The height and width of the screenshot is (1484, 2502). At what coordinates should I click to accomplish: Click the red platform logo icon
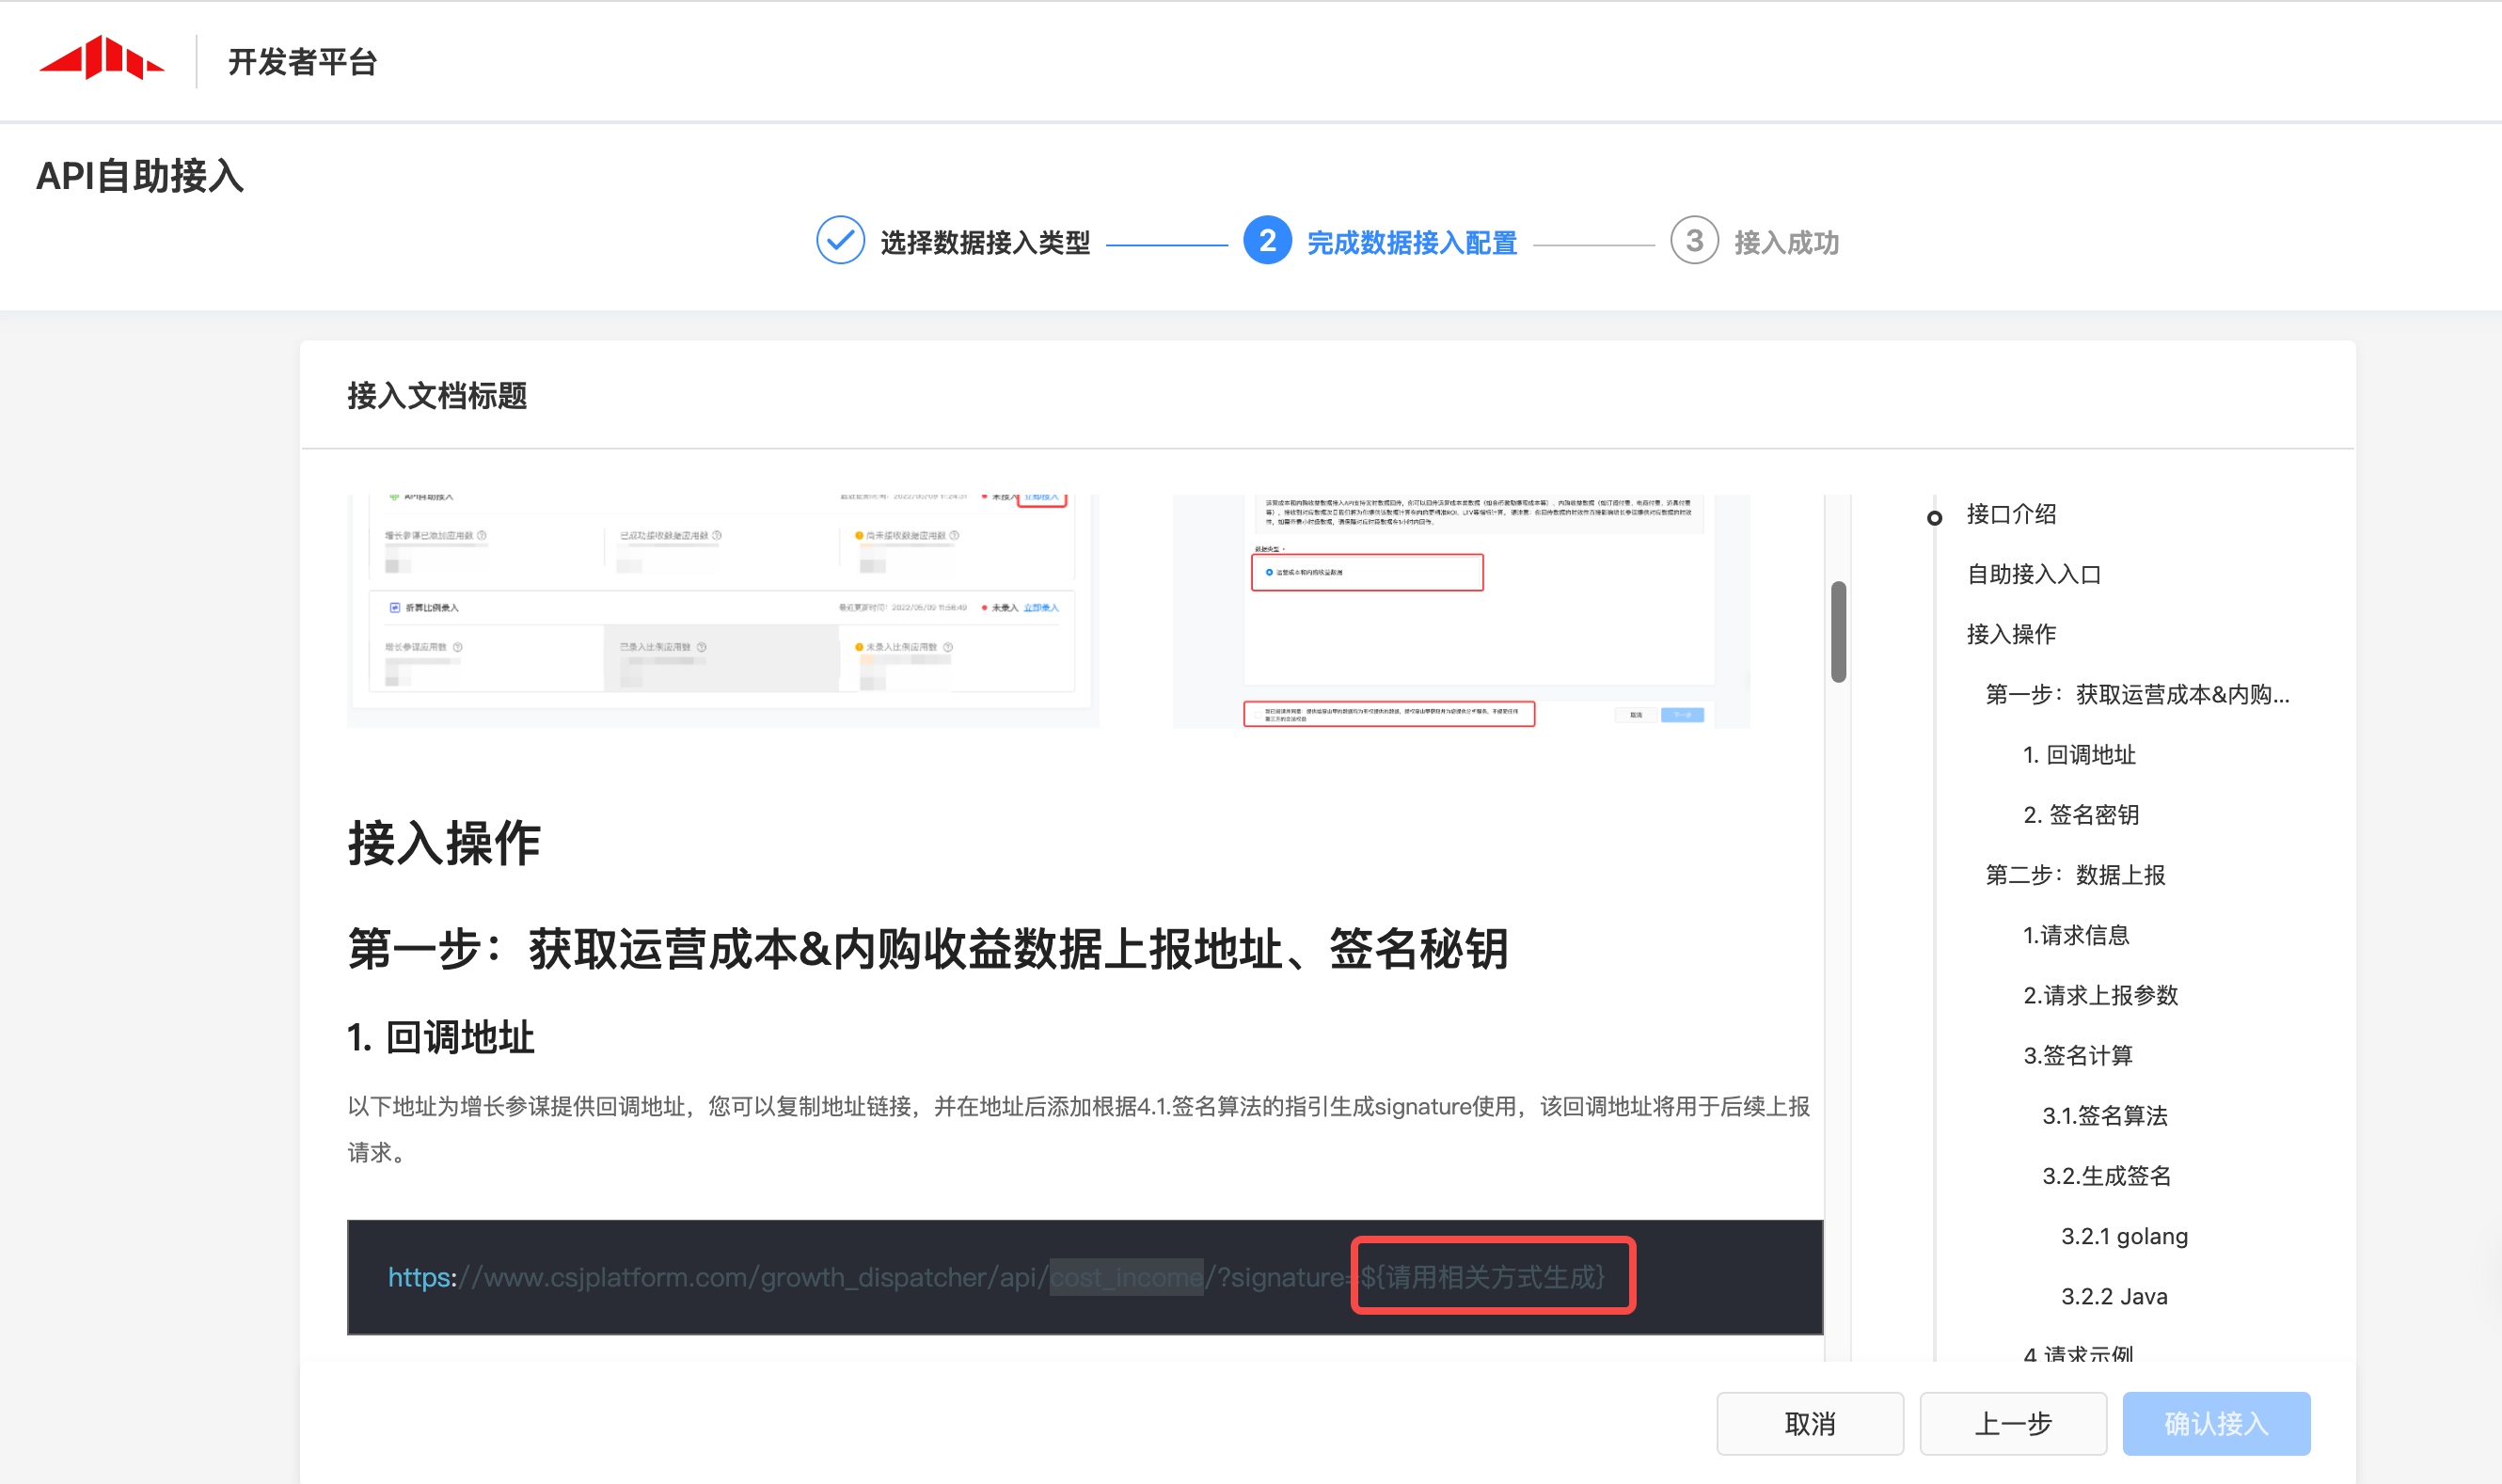[101, 59]
